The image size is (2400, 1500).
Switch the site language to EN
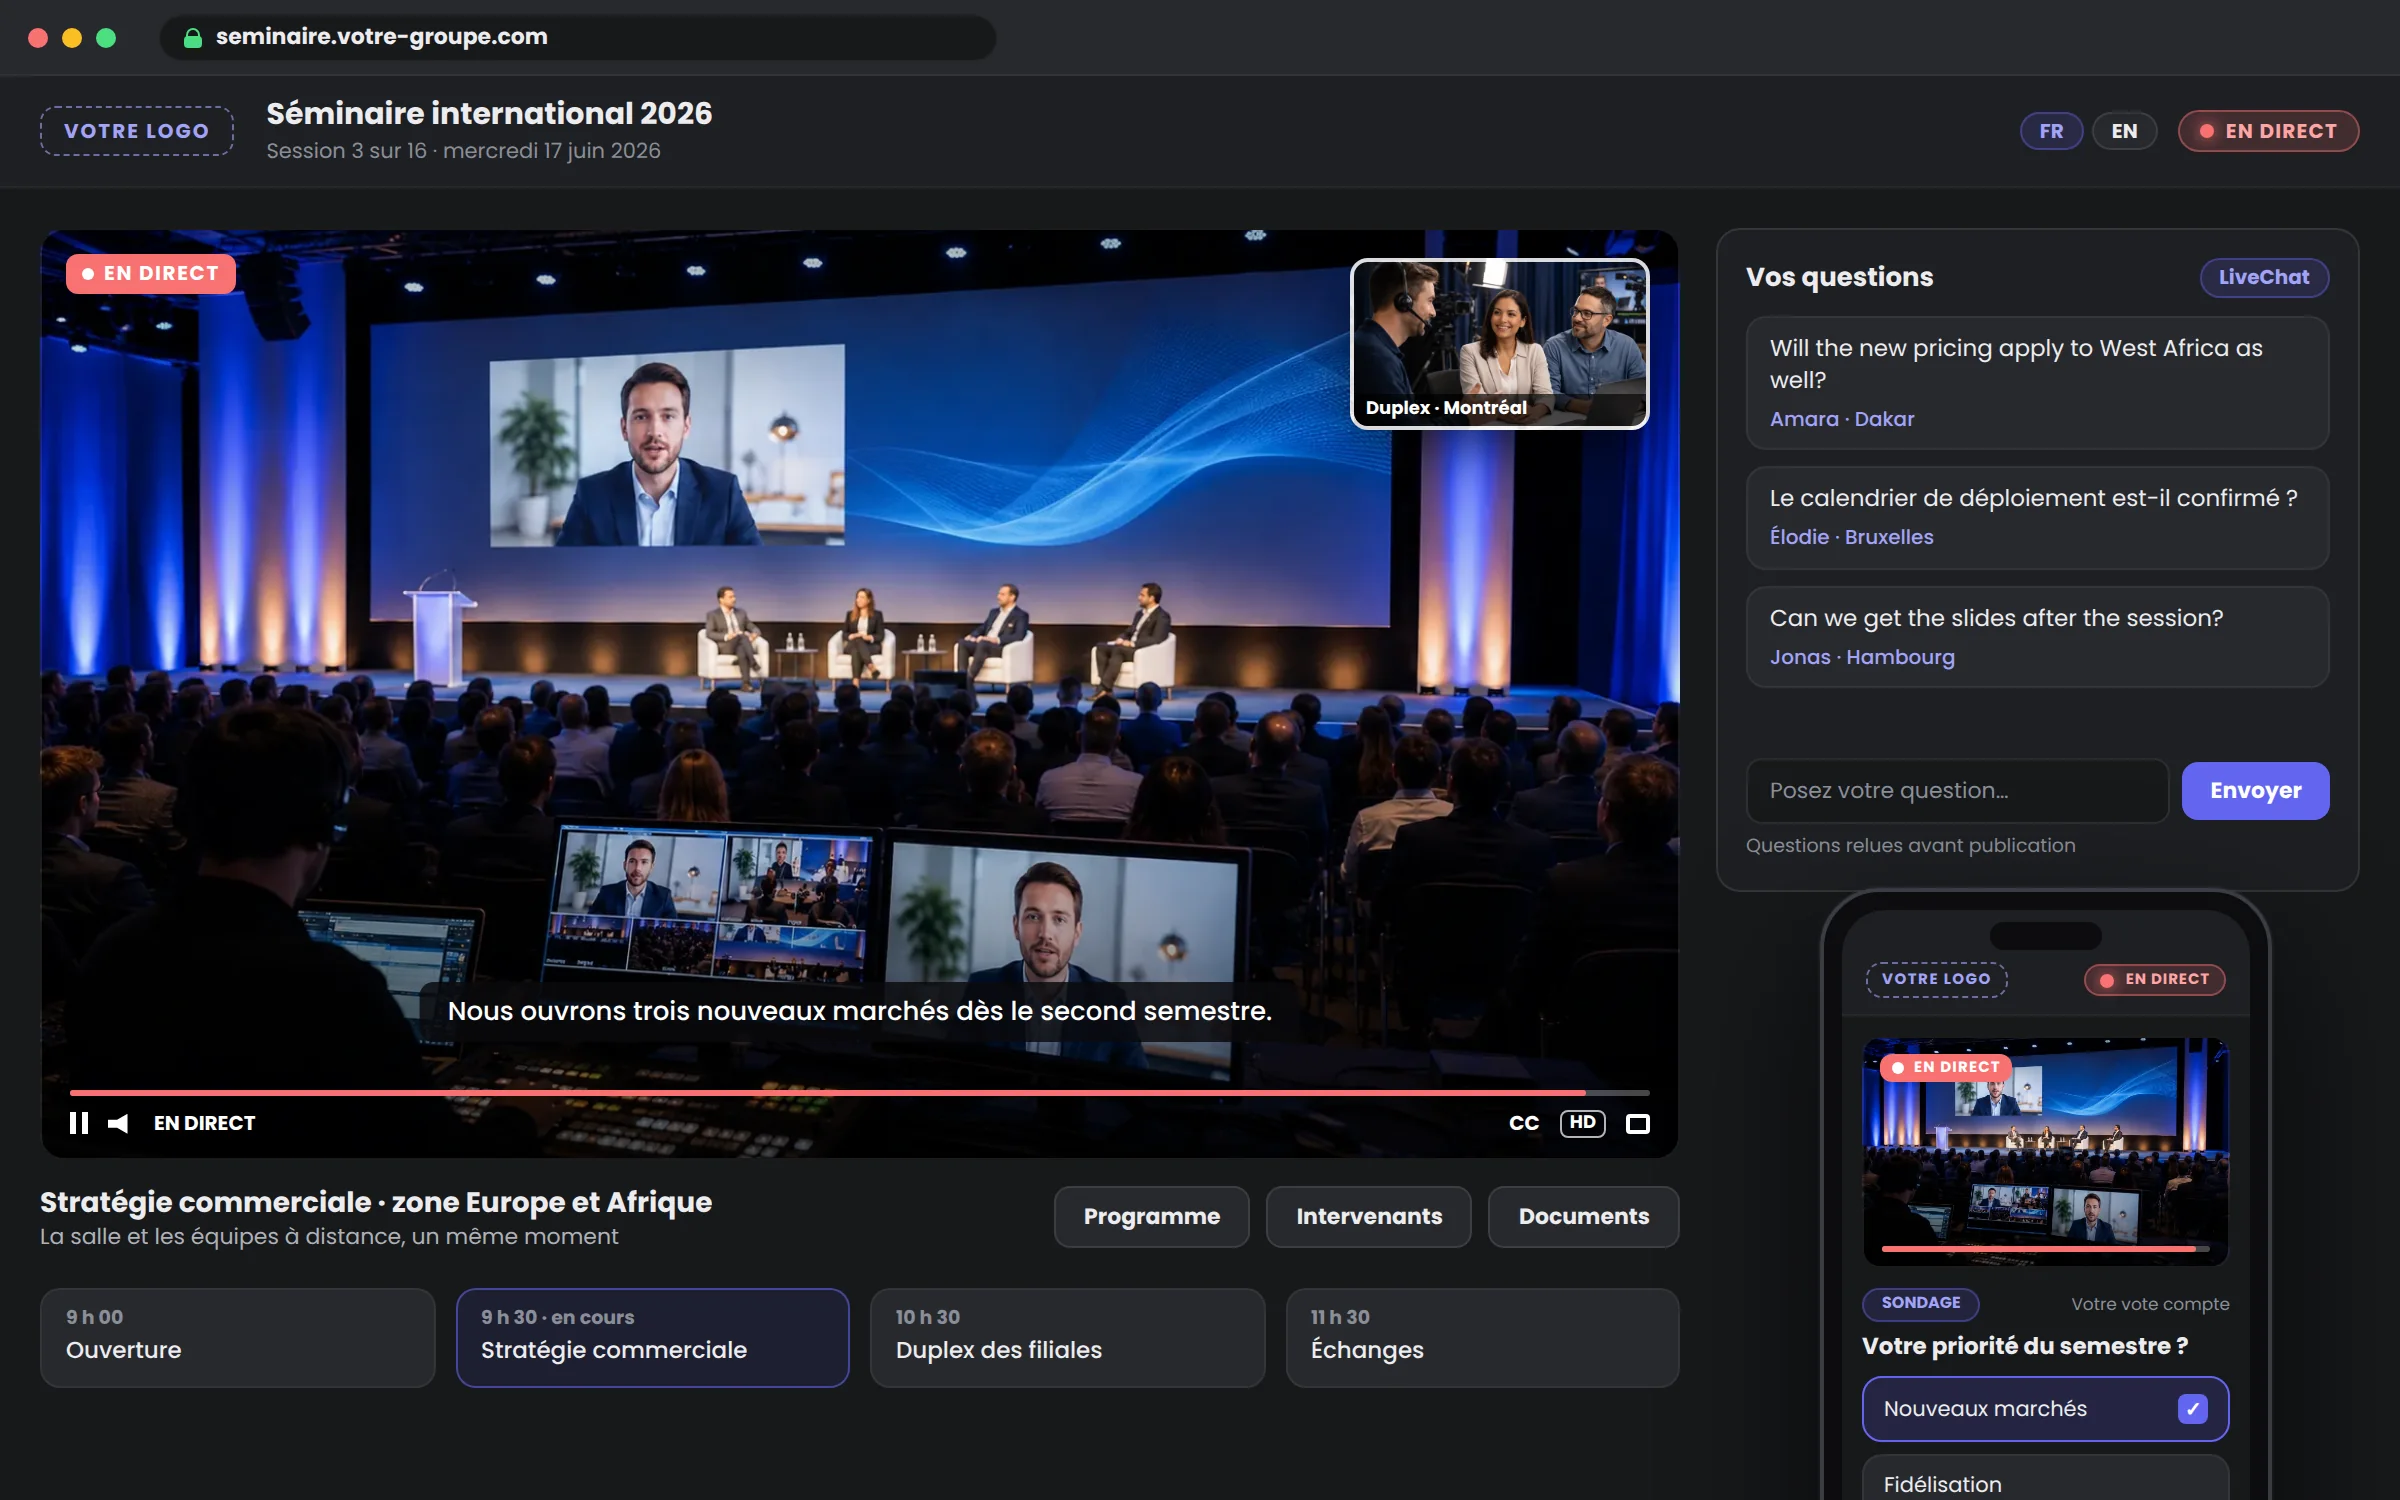(2124, 131)
